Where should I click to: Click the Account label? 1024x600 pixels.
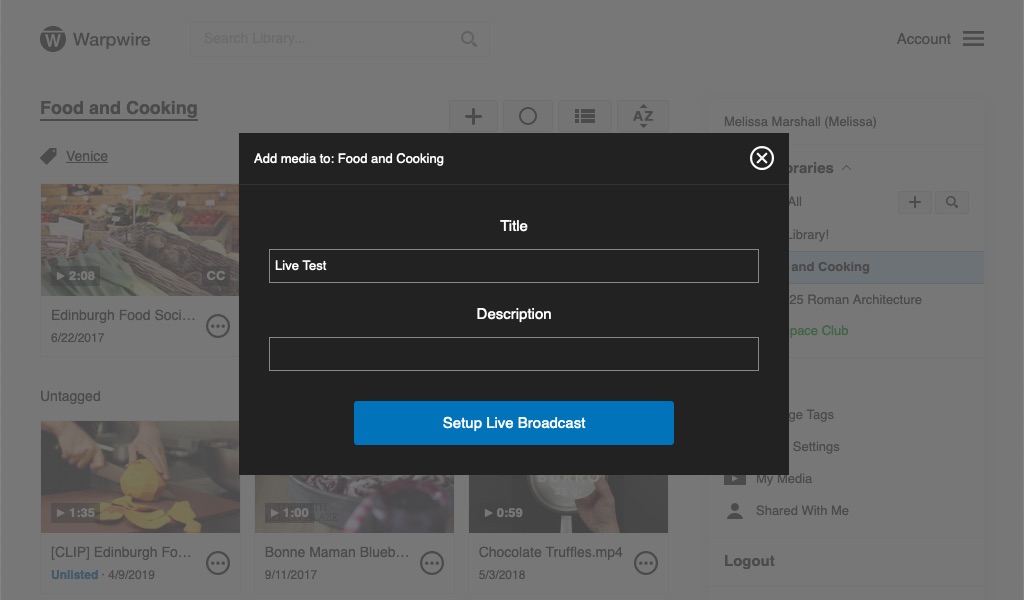[x=923, y=39]
